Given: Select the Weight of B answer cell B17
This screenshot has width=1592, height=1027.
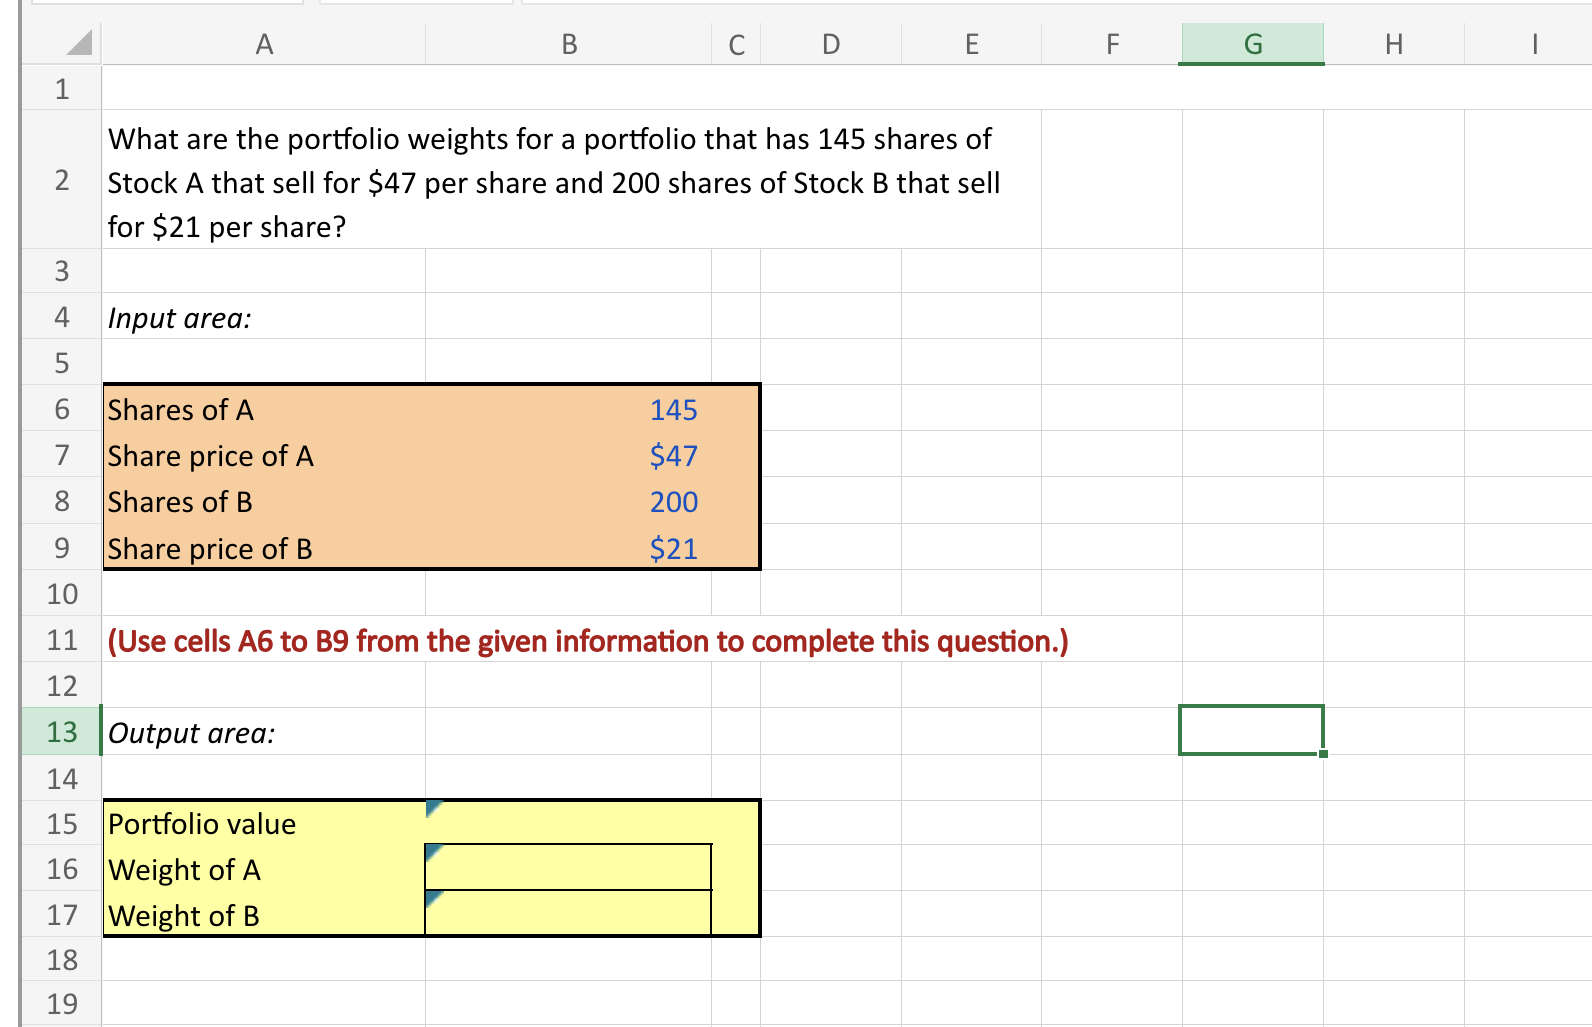Looking at the screenshot, I should (x=569, y=913).
